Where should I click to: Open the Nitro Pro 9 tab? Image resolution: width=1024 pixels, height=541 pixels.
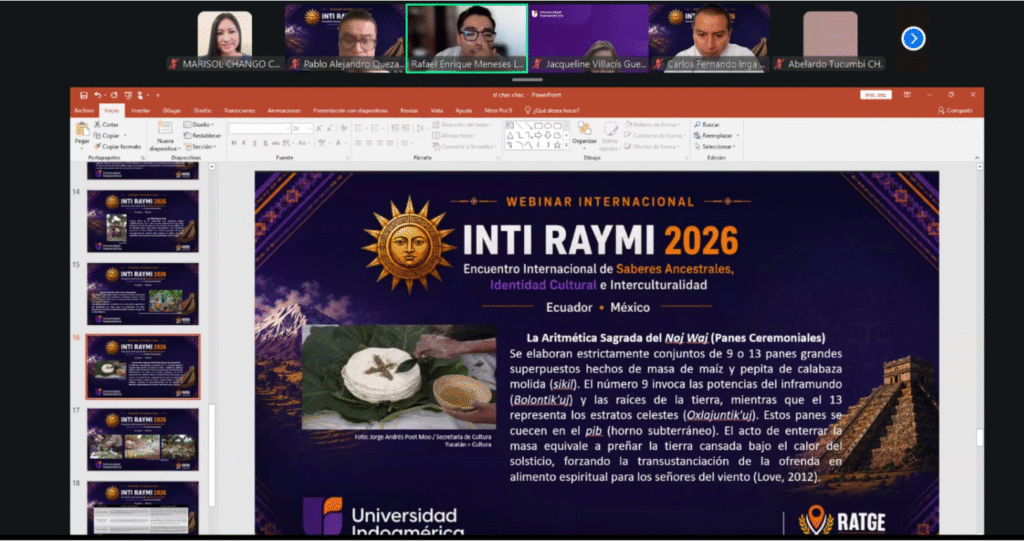tap(498, 110)
